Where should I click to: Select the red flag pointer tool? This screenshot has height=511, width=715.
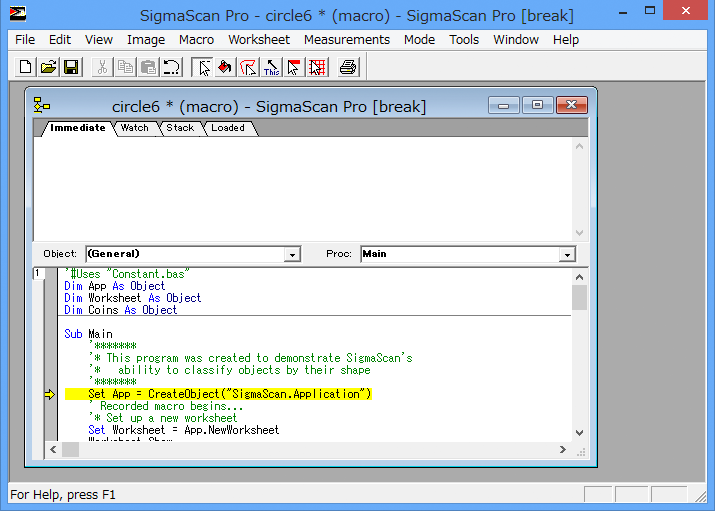[294, 67]
